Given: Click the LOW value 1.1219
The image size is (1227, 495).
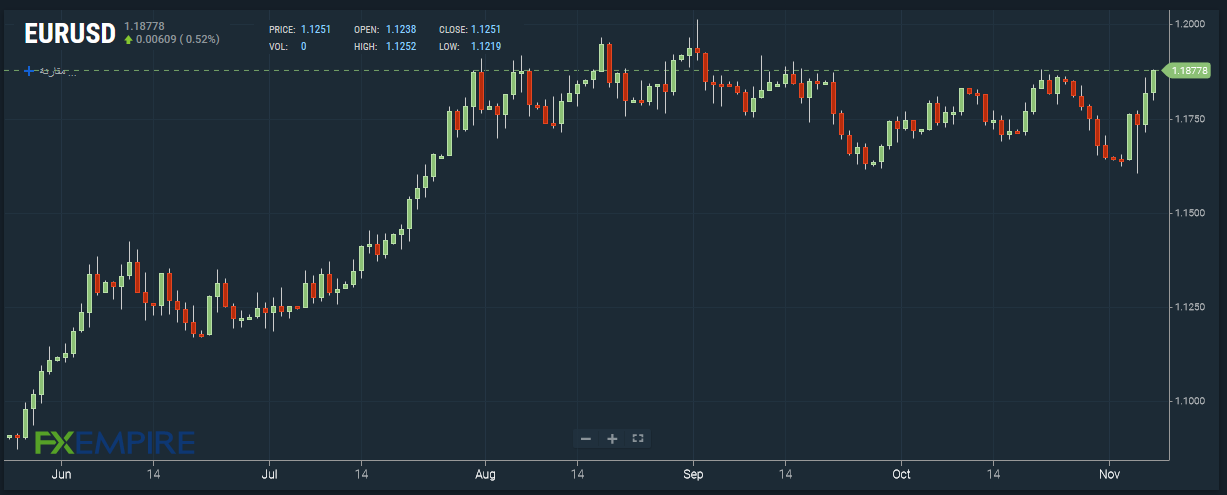Looking at the screenshot, I should [x=485, y=46].
